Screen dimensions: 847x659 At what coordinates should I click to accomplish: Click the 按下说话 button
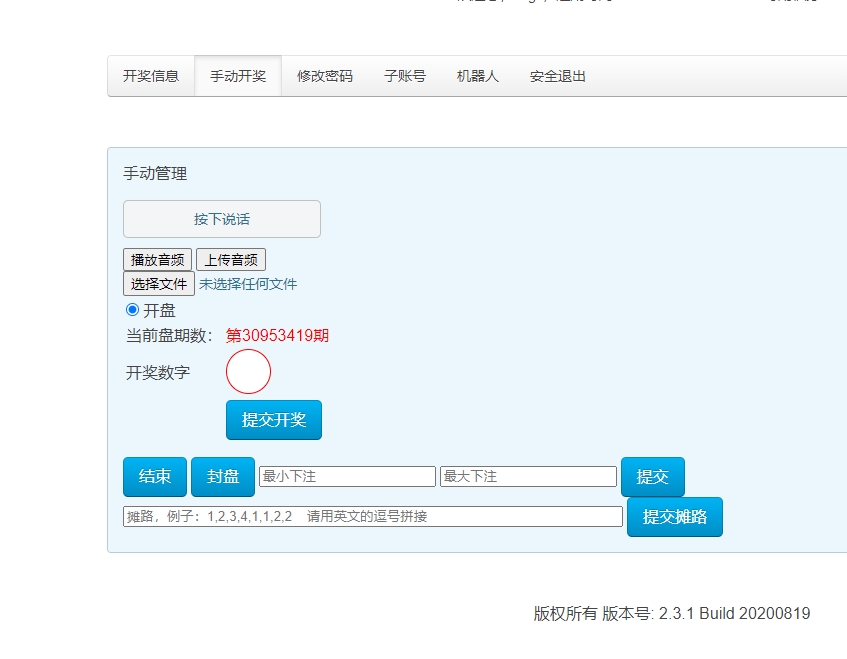222,219
